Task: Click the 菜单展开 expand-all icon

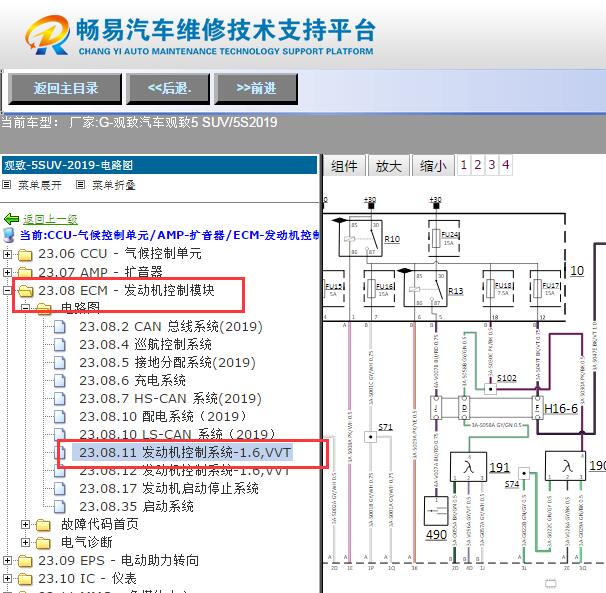Action: click(7, 185)
